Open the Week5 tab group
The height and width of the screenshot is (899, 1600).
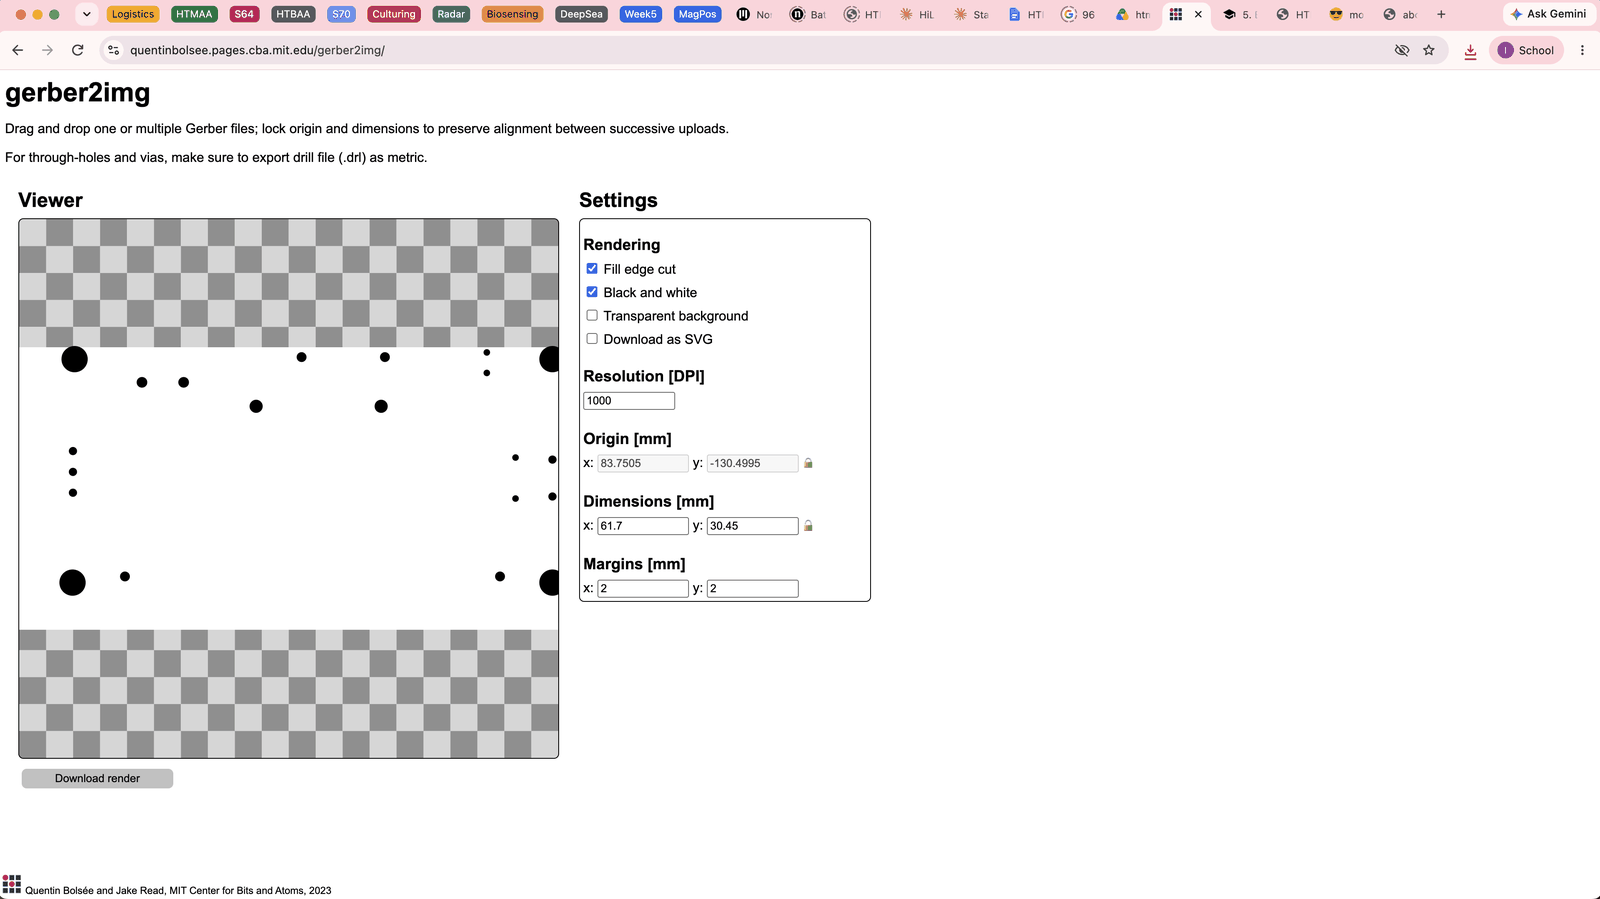tap(640, 14)
